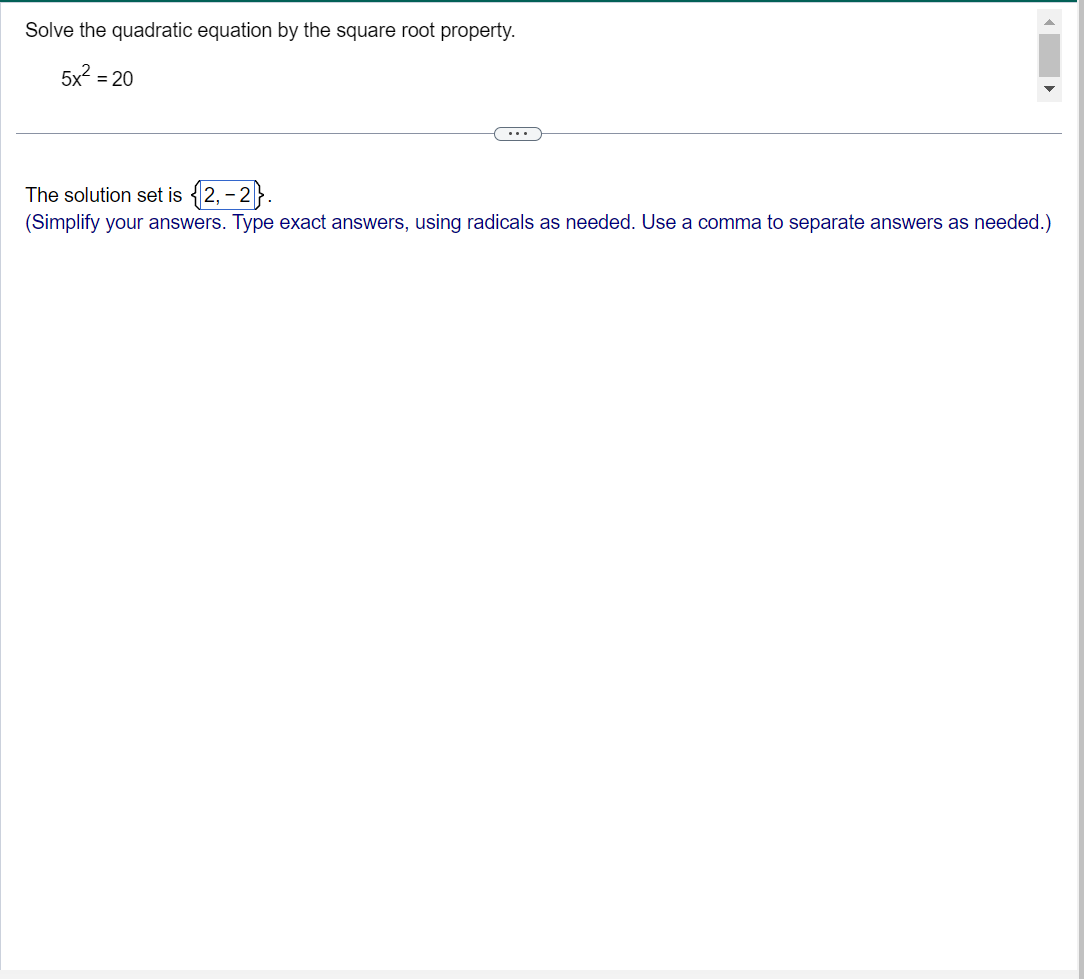The image size is (1084, 979).
Task: Click inside the highlighted solution answer field
Action: [x=226, y=195]
